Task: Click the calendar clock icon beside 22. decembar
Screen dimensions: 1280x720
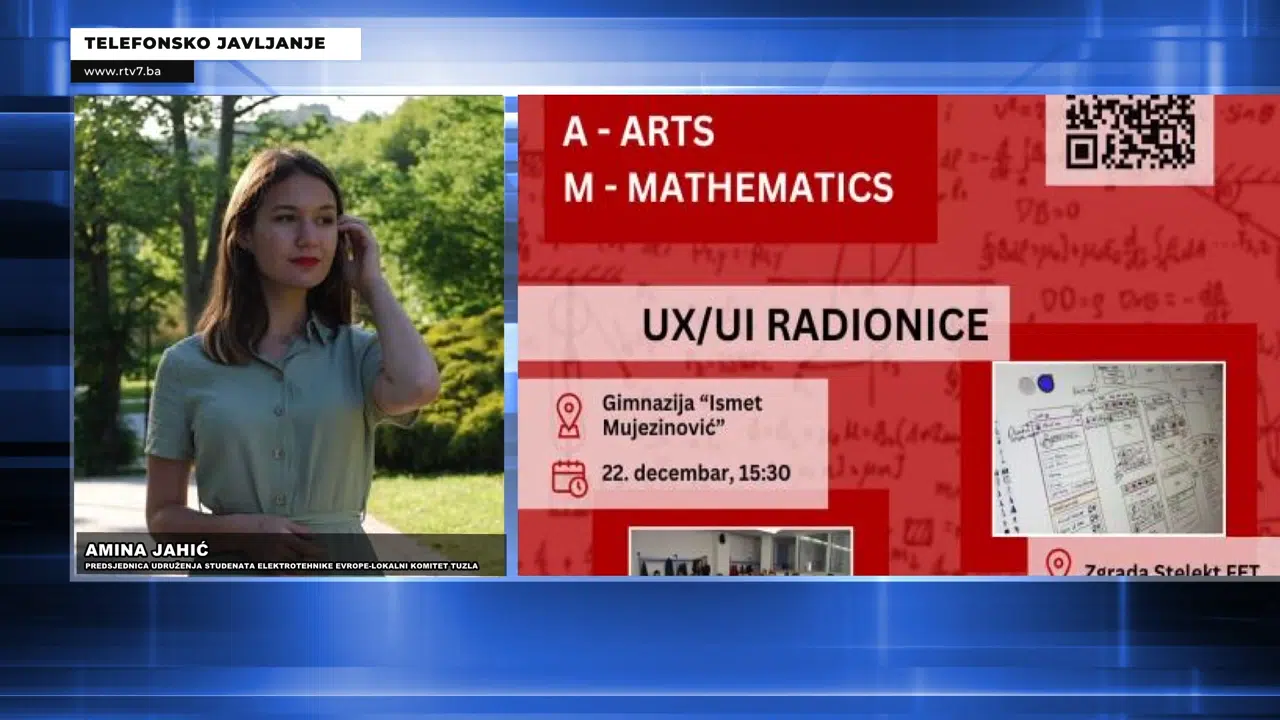Action: tap(570, 478)
